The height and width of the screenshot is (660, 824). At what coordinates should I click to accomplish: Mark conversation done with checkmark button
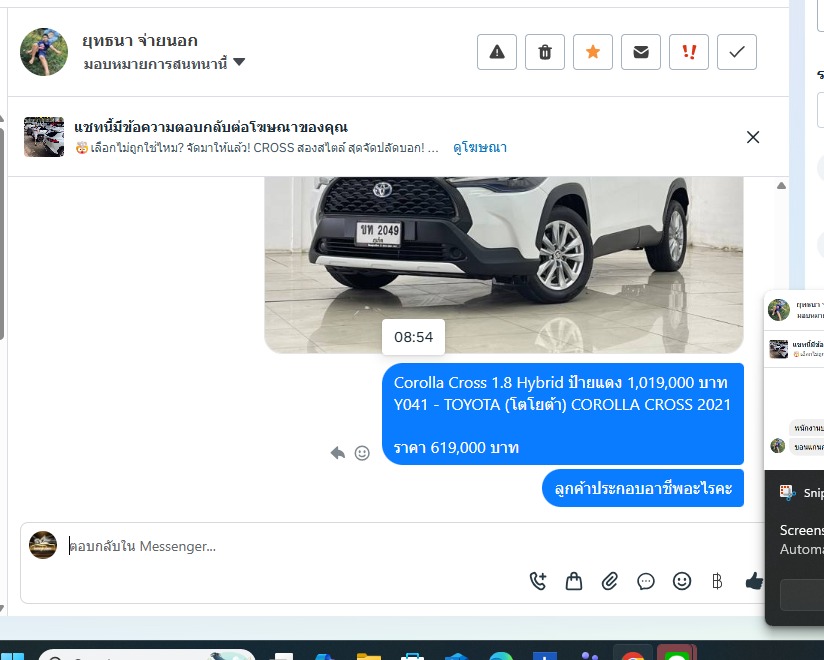point(737,52)
